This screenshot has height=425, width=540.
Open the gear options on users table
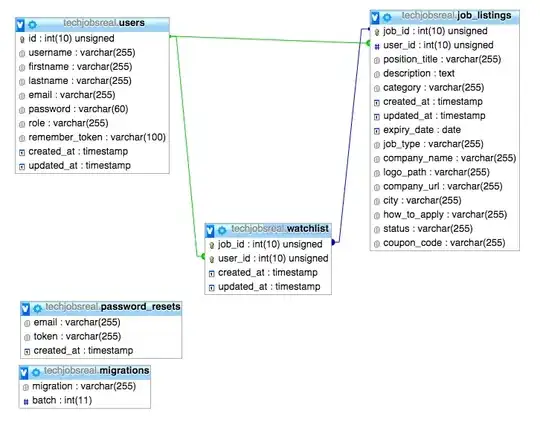[x=32, y=25]
